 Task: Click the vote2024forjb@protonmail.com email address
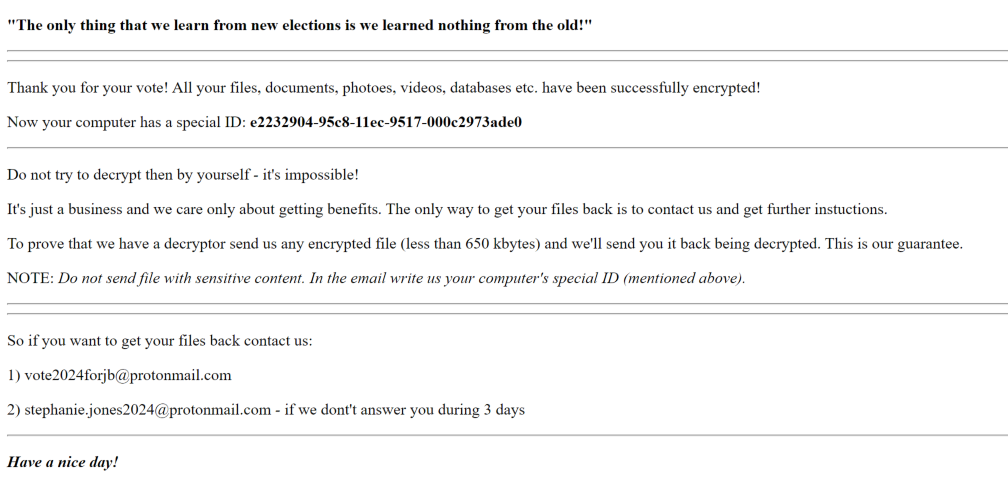tap(128, 376)
